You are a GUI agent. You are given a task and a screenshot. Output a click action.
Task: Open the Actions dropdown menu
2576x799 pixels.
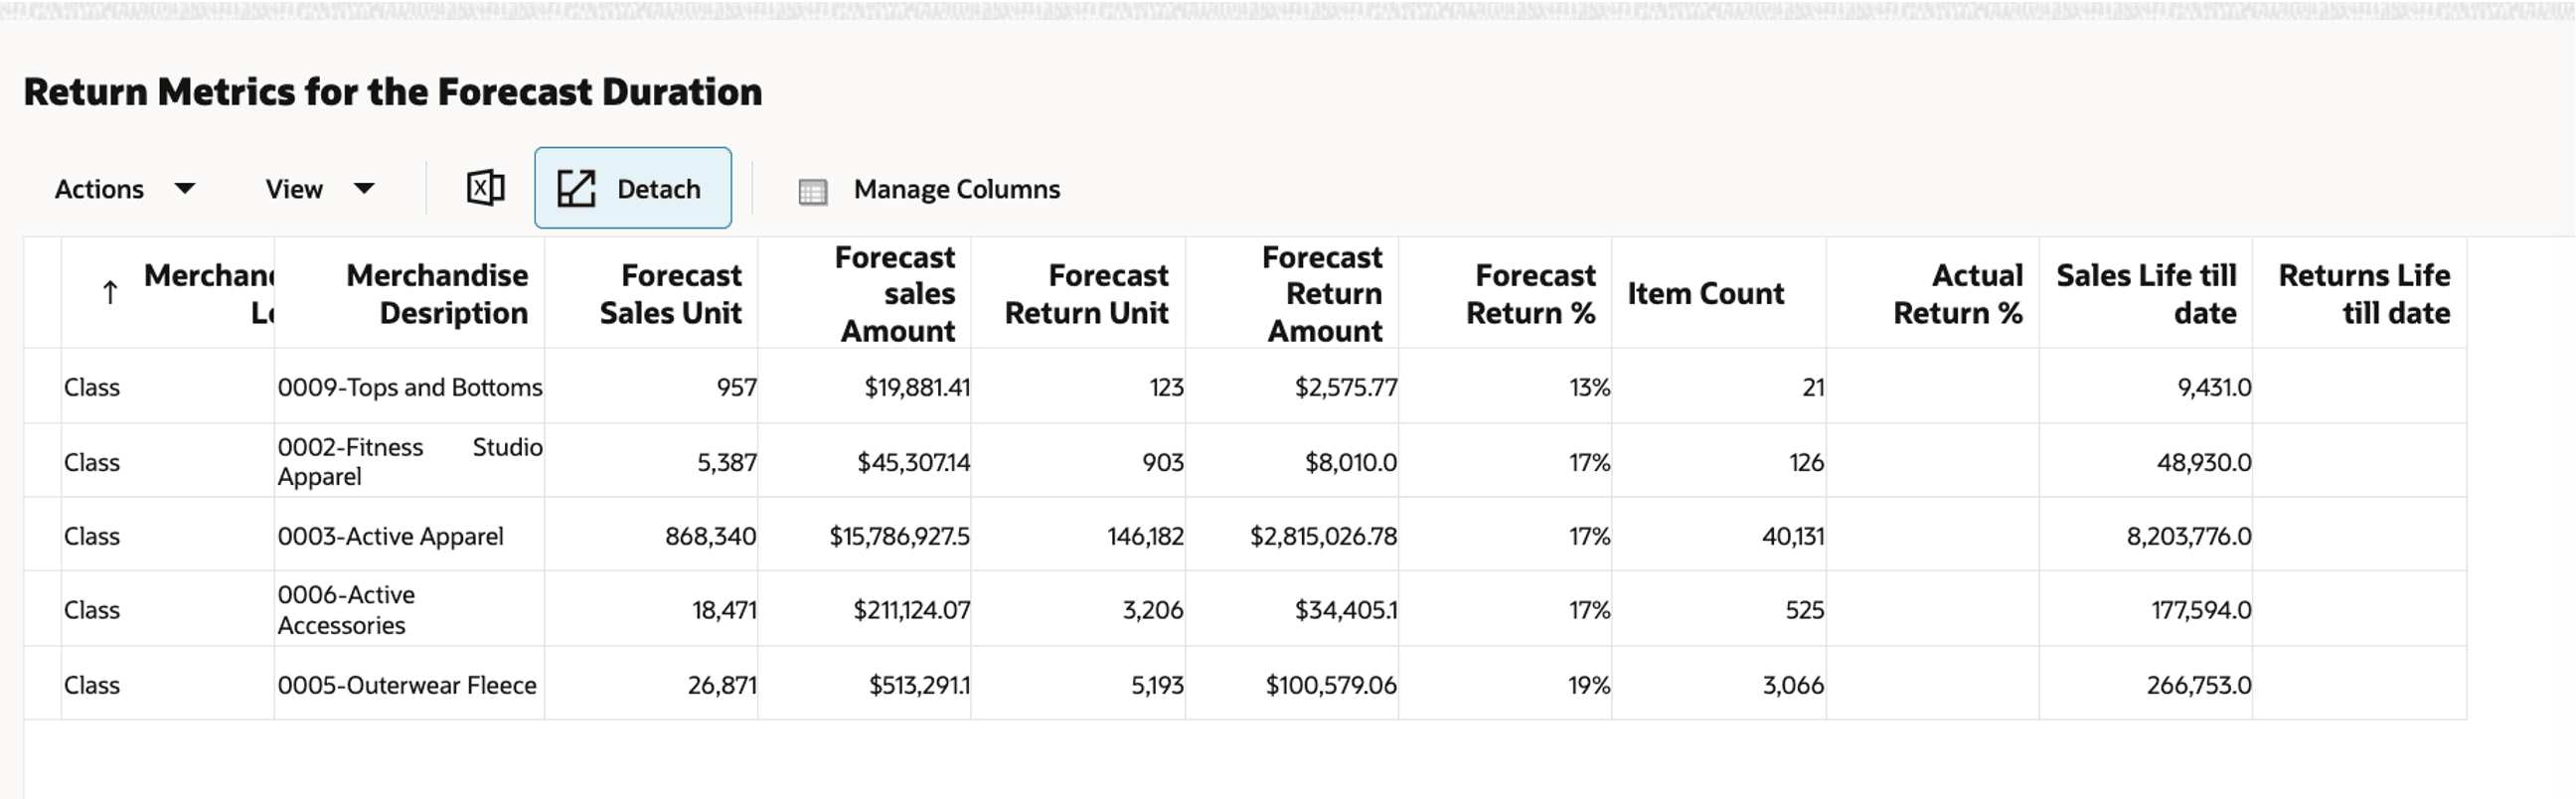(124, 189)
